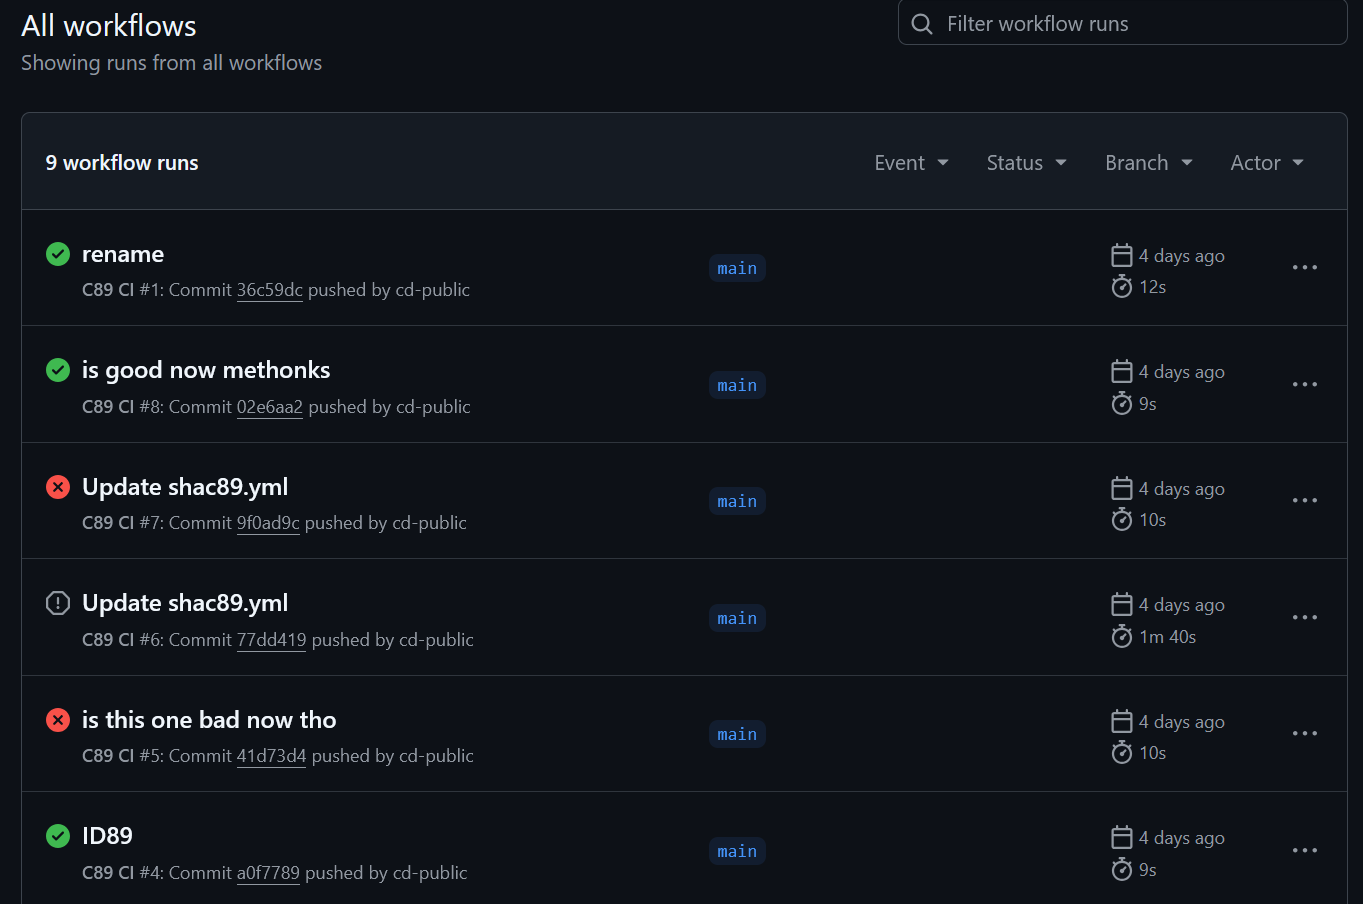Open 'Update shac89.yml' run #7 title

[x=185, y=487]
